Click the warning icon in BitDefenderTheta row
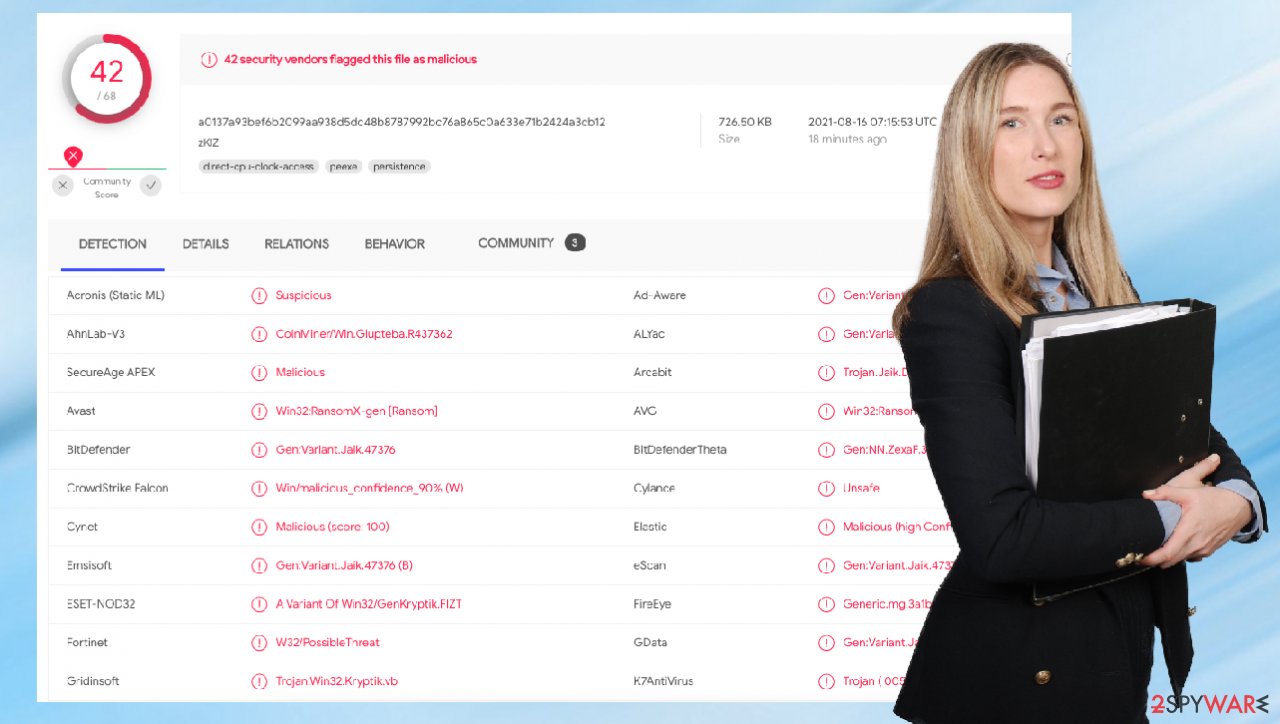 [x=826, y=450]
